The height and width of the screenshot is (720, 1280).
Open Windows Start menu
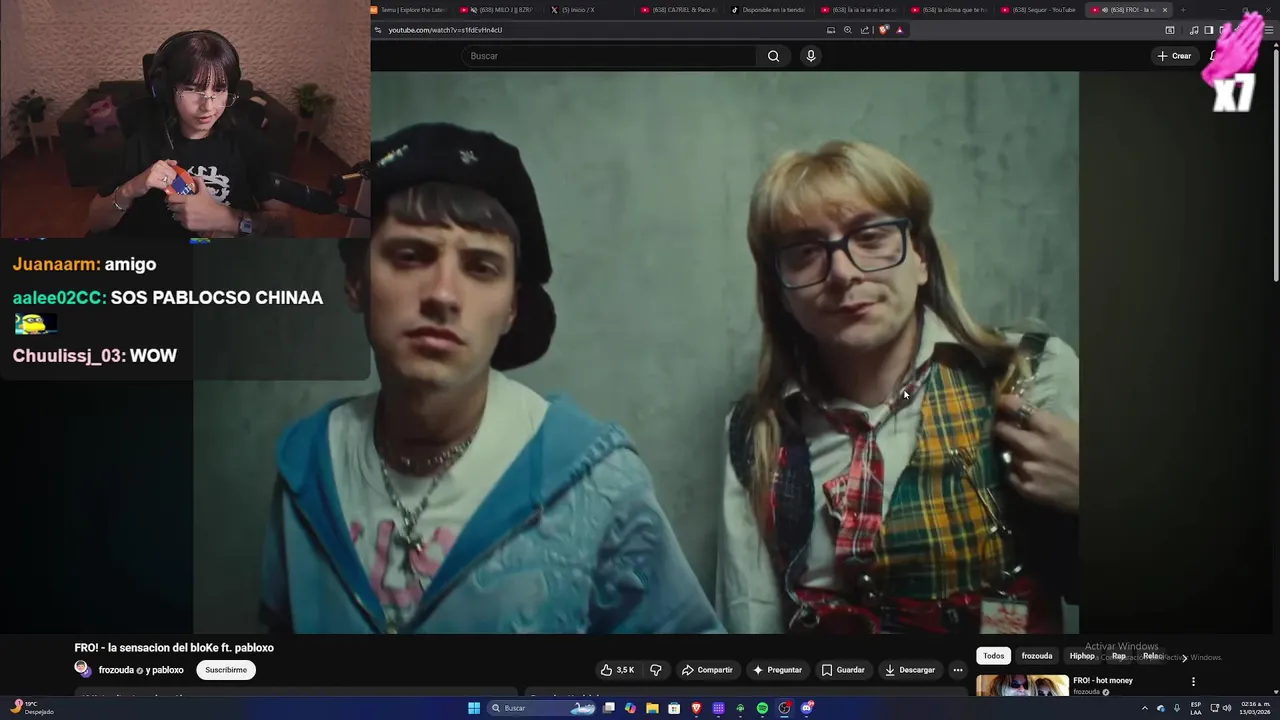pyautogui.click(x=474, y=708)
